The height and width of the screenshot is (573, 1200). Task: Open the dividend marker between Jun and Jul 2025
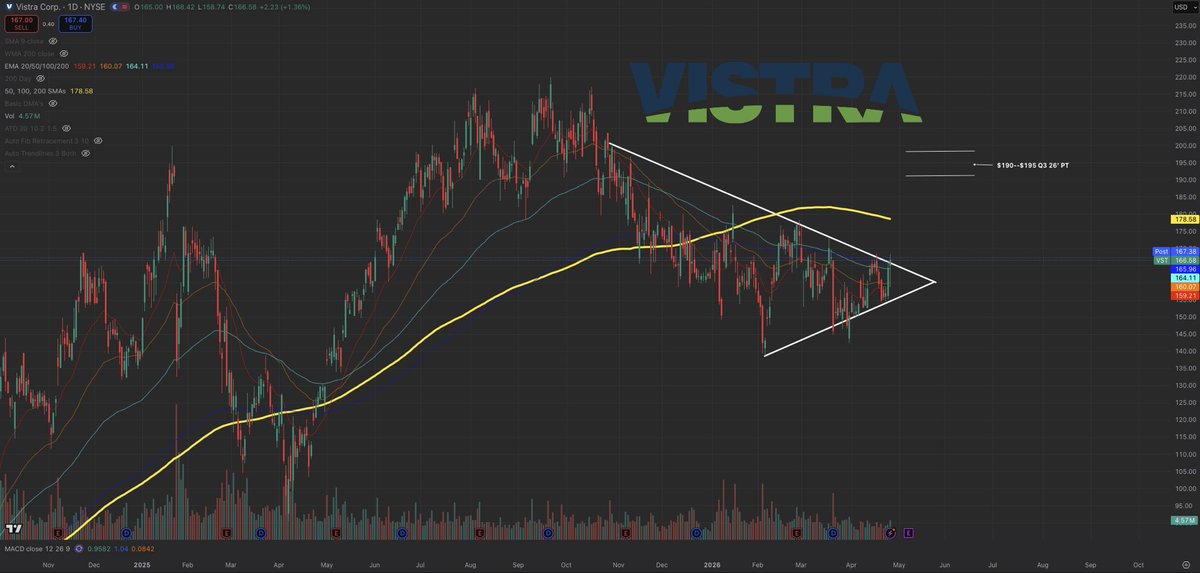tap(402, 533)
